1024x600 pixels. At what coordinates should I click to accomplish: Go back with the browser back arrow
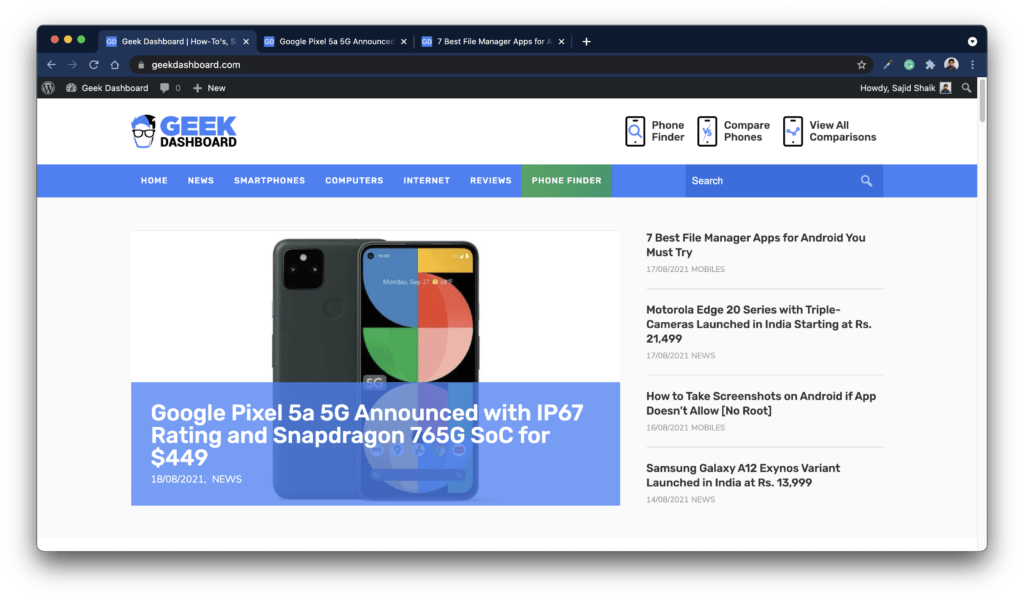(x=51, y=65)
